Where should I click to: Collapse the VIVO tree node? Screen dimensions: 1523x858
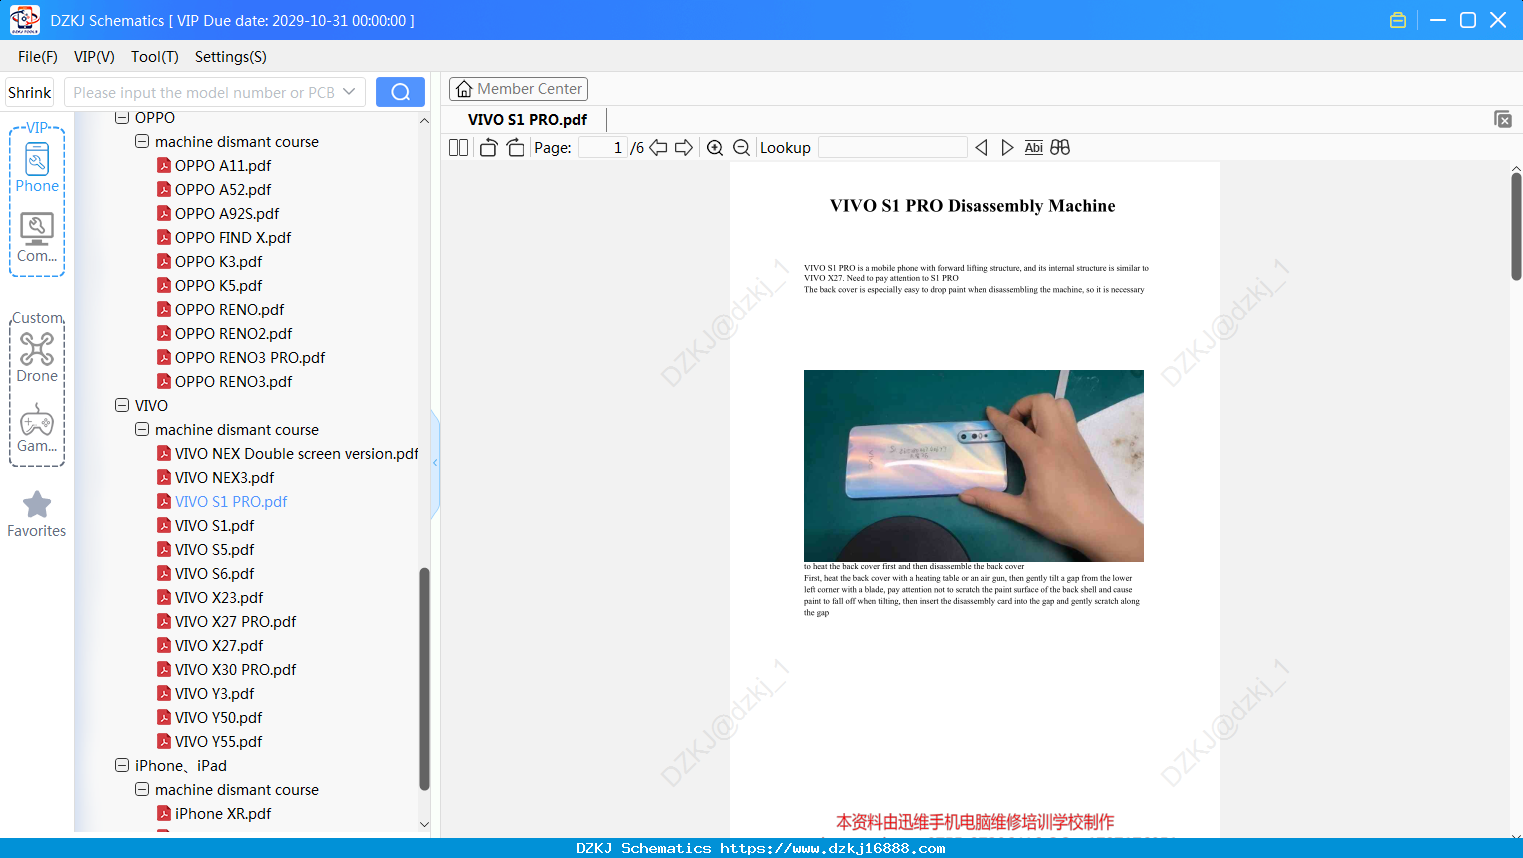pos(122,405)
